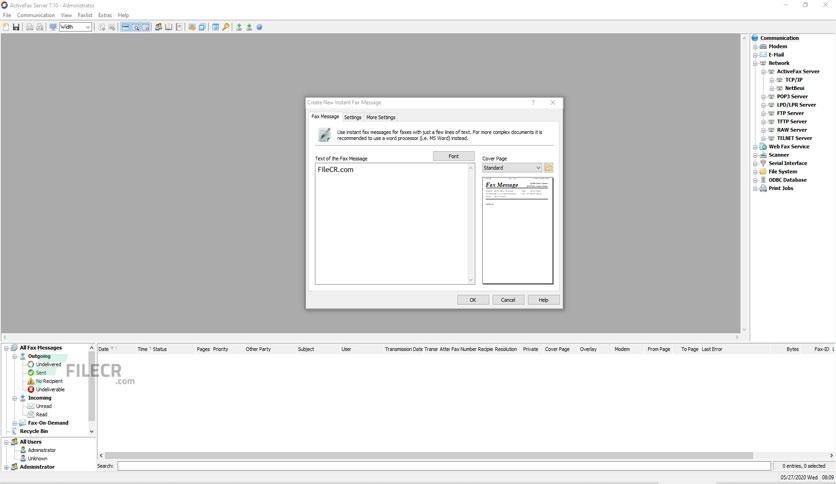836x484 pixels.
Task: Click the dialog's question mark help icon
Action: coord(533,102)
